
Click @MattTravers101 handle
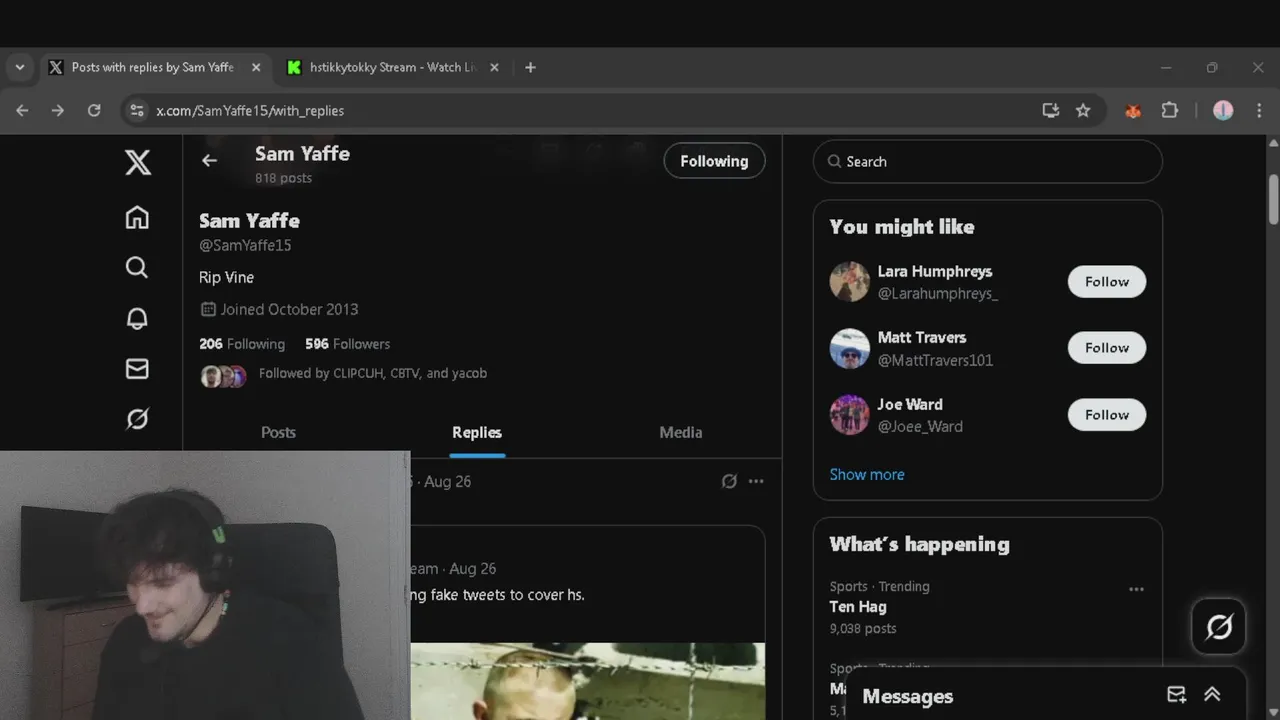click(935, 360)
